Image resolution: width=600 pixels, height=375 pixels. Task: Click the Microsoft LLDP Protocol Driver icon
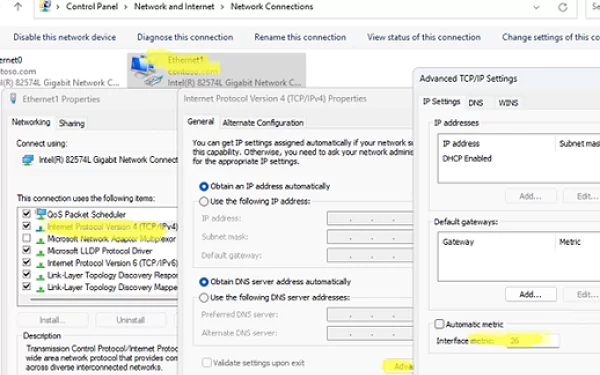[x=40, y=251]
